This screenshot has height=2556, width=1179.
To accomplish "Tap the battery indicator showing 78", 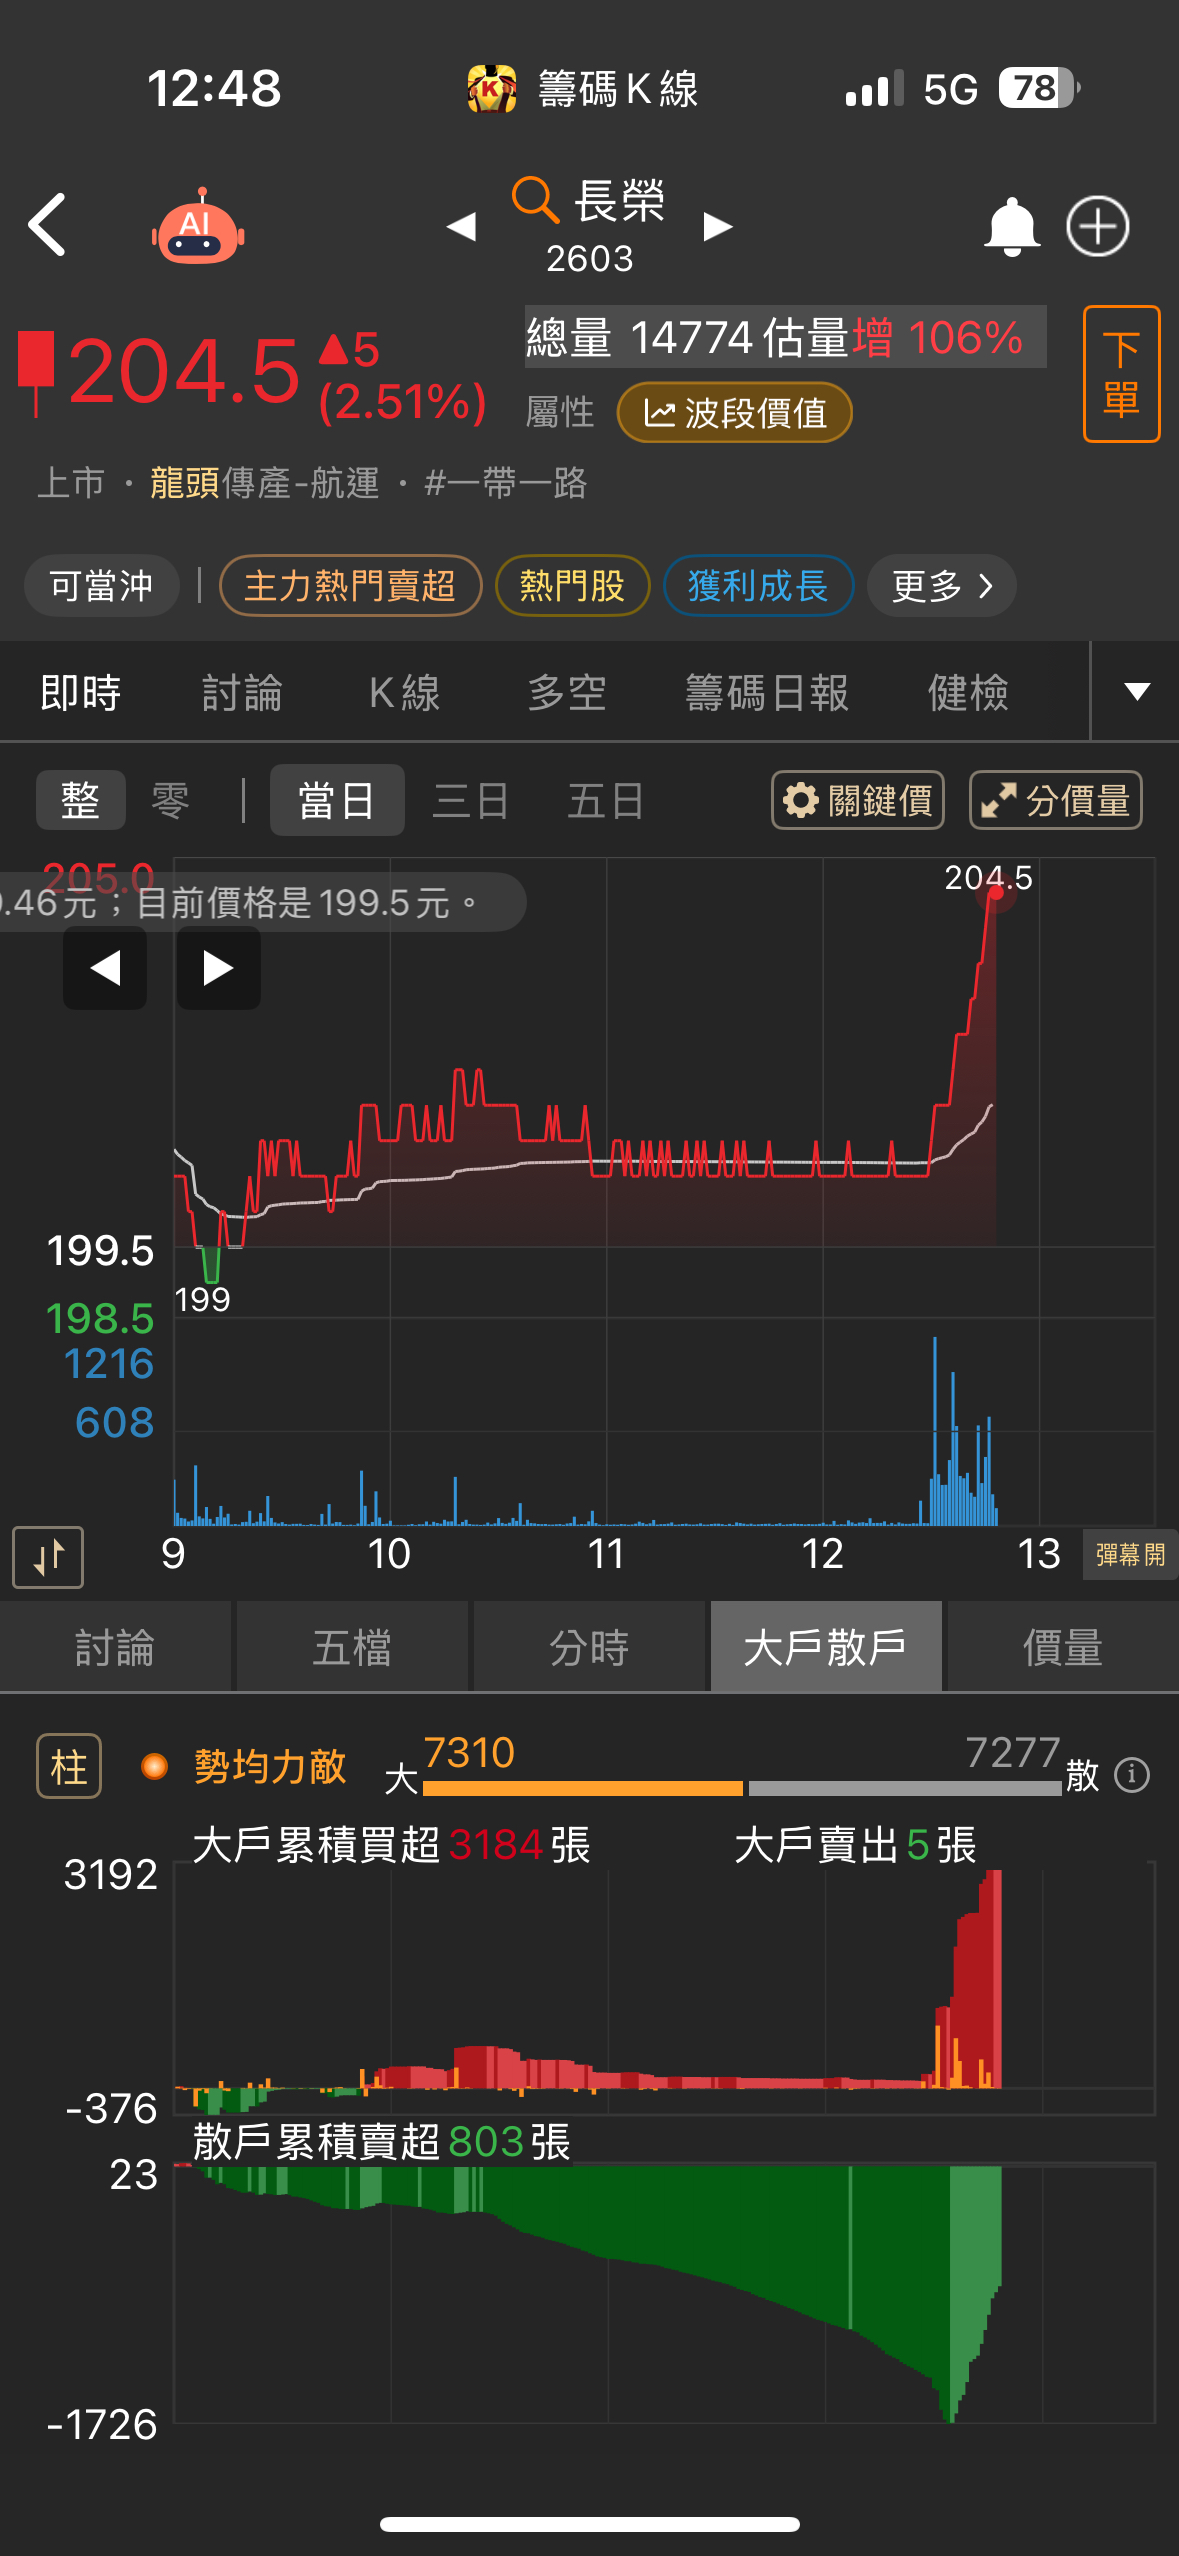I will [1039, 88].
